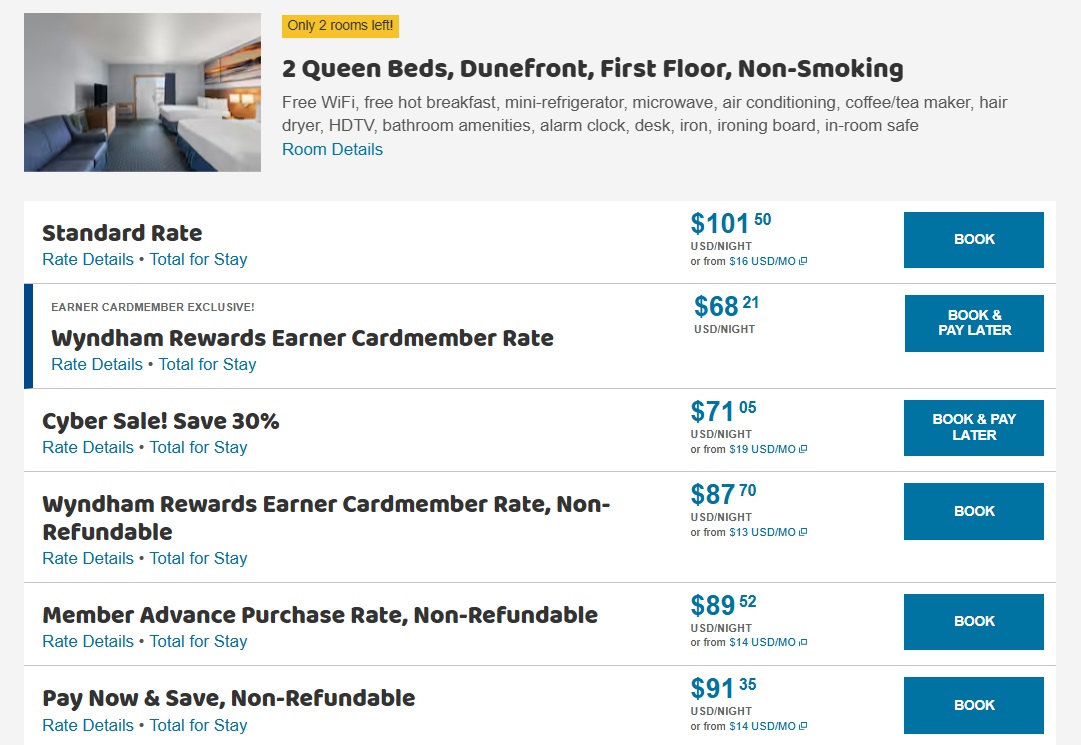Image resolution: width=1081 pixels, height=745 pixels.
Task: Book the Pay Now & Save rate
Action: (x=973, y=705)
